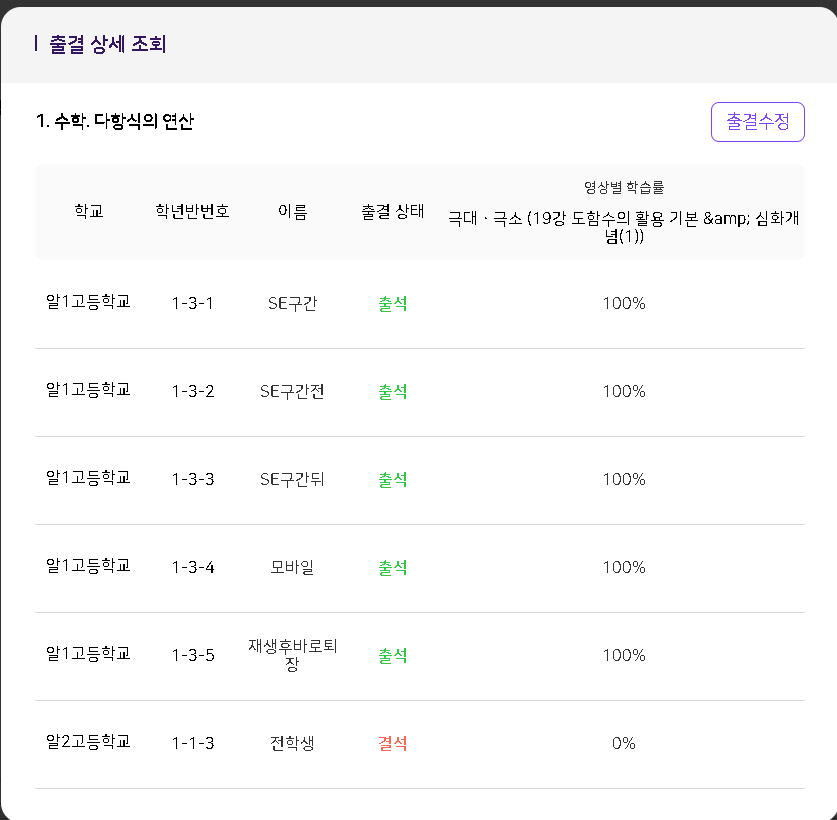Click lesson title 수학. 다항식의 연산
This screenshot has height=820, width=837.
115,122
